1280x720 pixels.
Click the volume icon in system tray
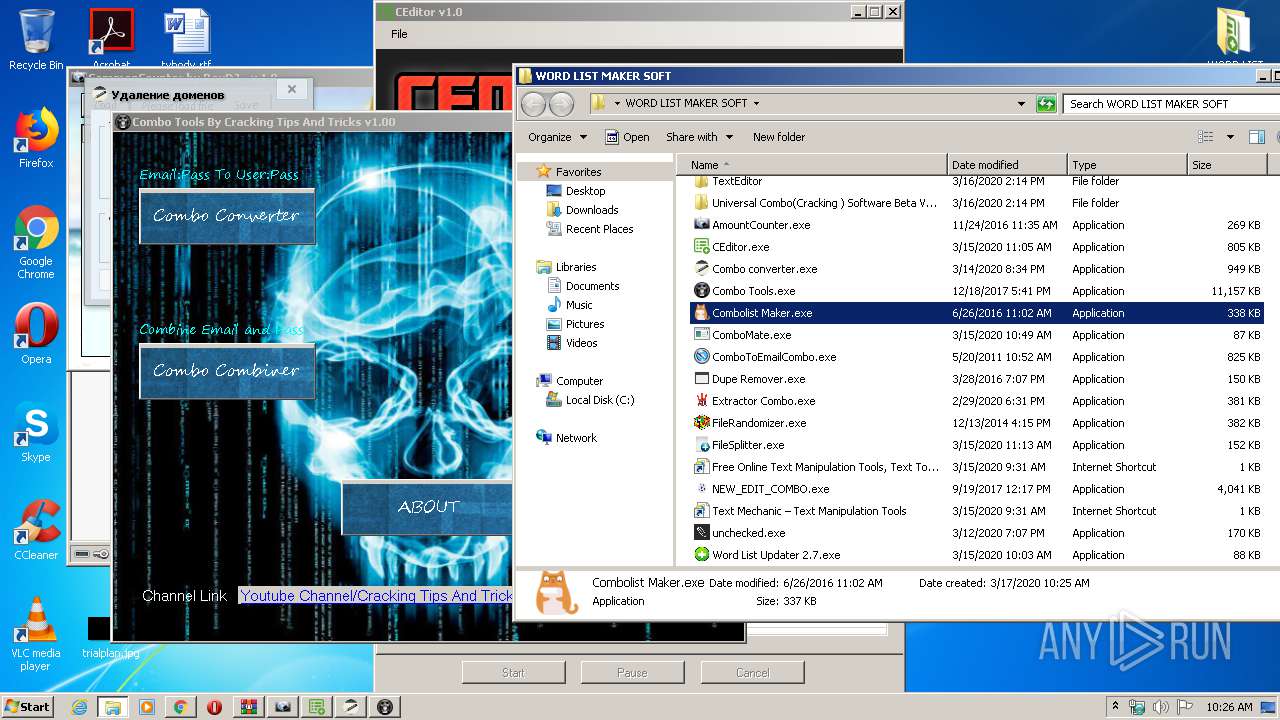click(x=1160, y=707)
